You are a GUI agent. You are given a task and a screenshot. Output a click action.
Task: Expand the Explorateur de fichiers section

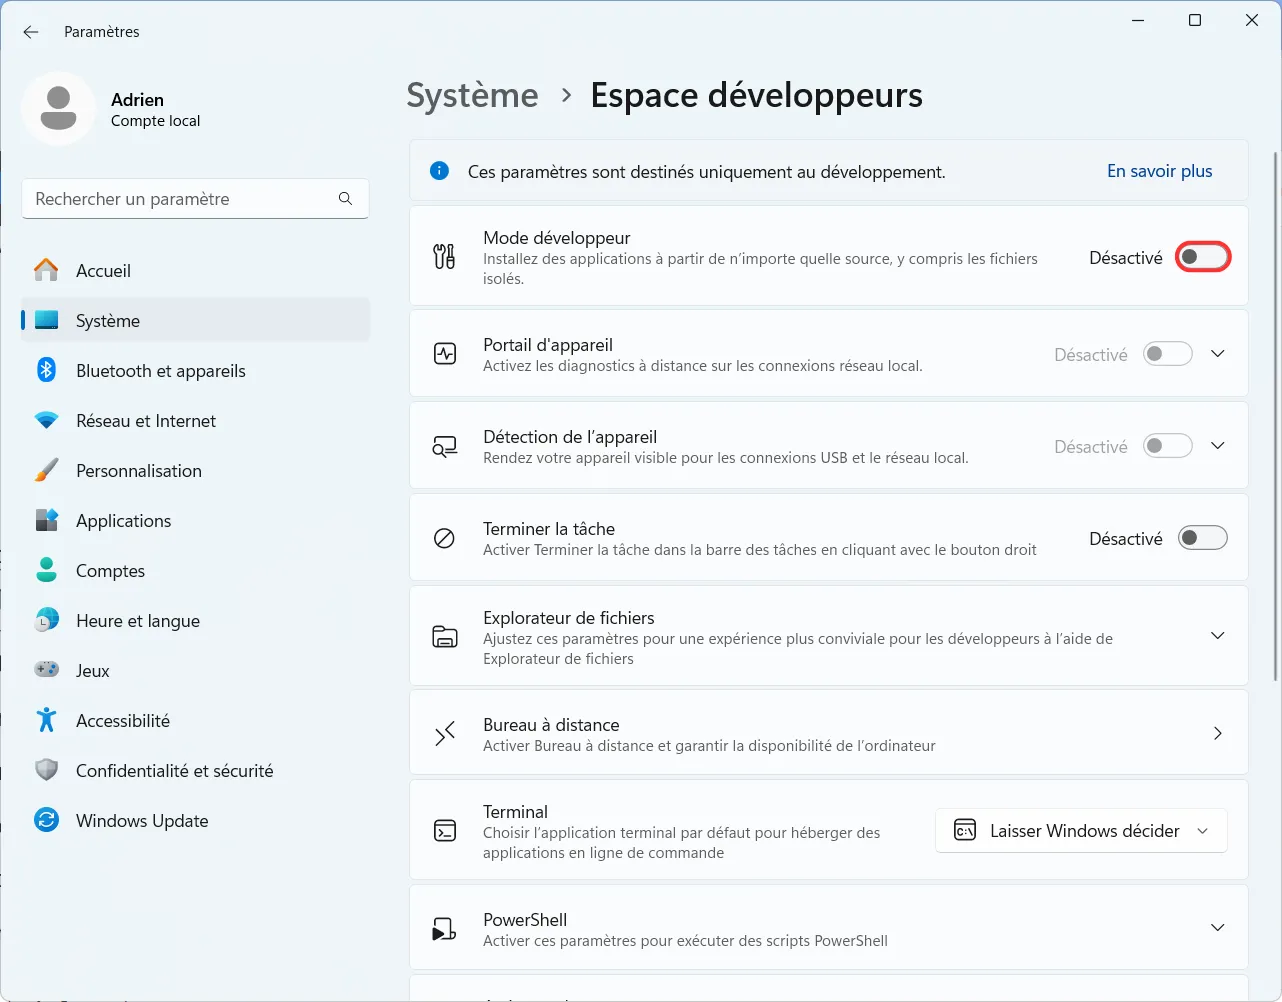pyautogui.click(x=1217, y=636)
